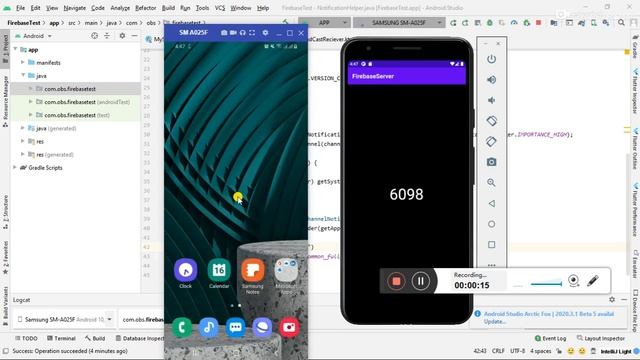Open the red camera app icon
The width and height of the screenshot is (640, 360).
(289, 327)
